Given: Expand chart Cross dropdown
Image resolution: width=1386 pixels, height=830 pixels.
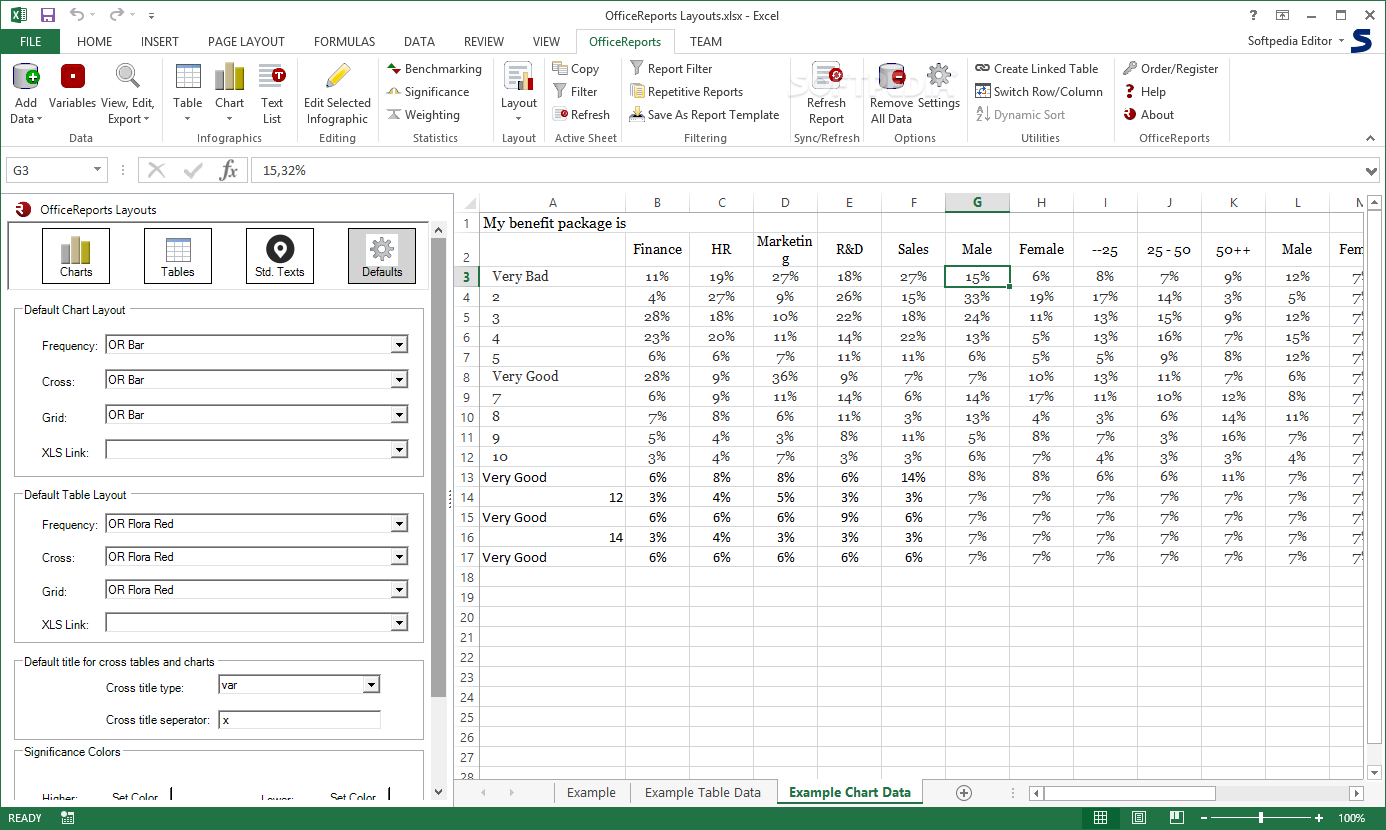Looking at the screenshot, I should (x=400, y=380).
